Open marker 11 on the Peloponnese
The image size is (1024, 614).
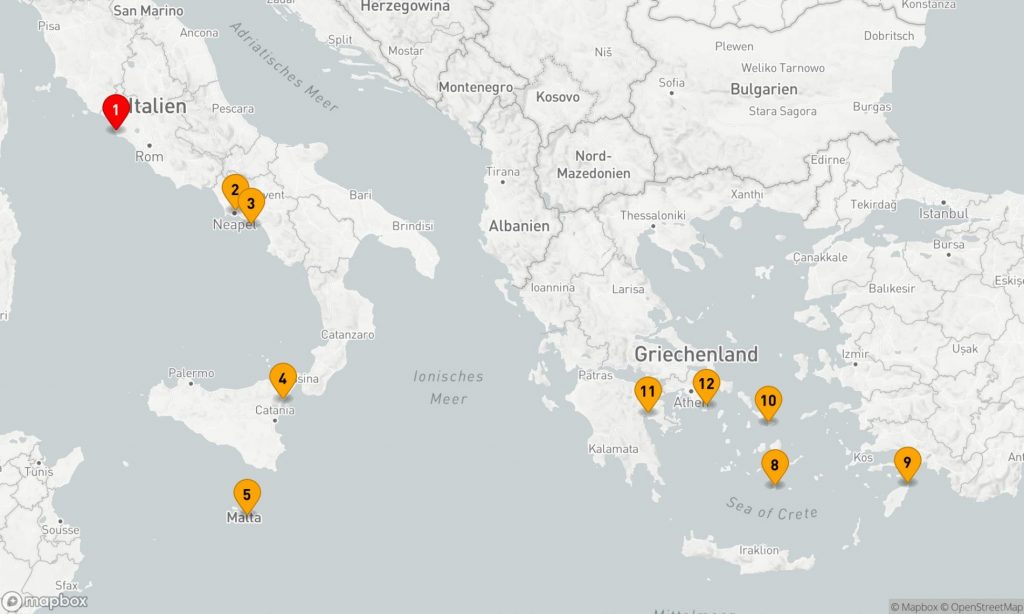647,392
